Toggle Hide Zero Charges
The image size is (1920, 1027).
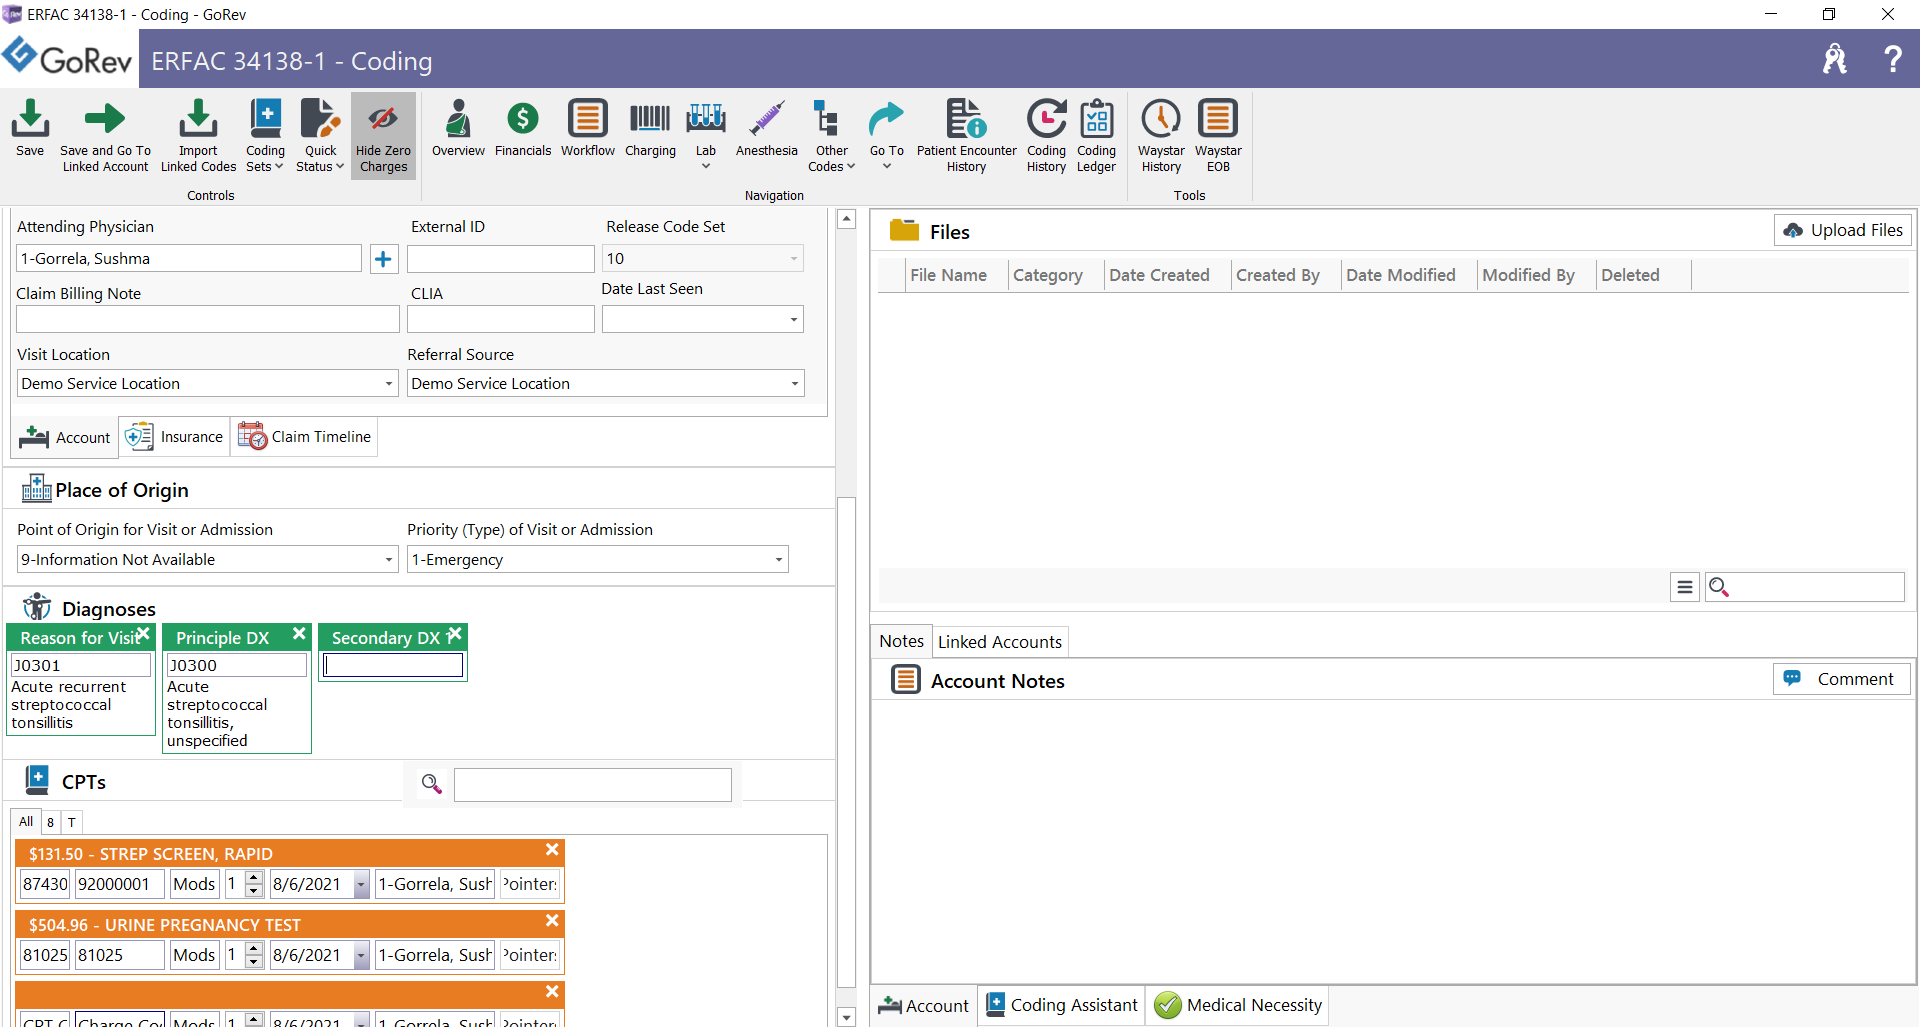click(383, 135)
